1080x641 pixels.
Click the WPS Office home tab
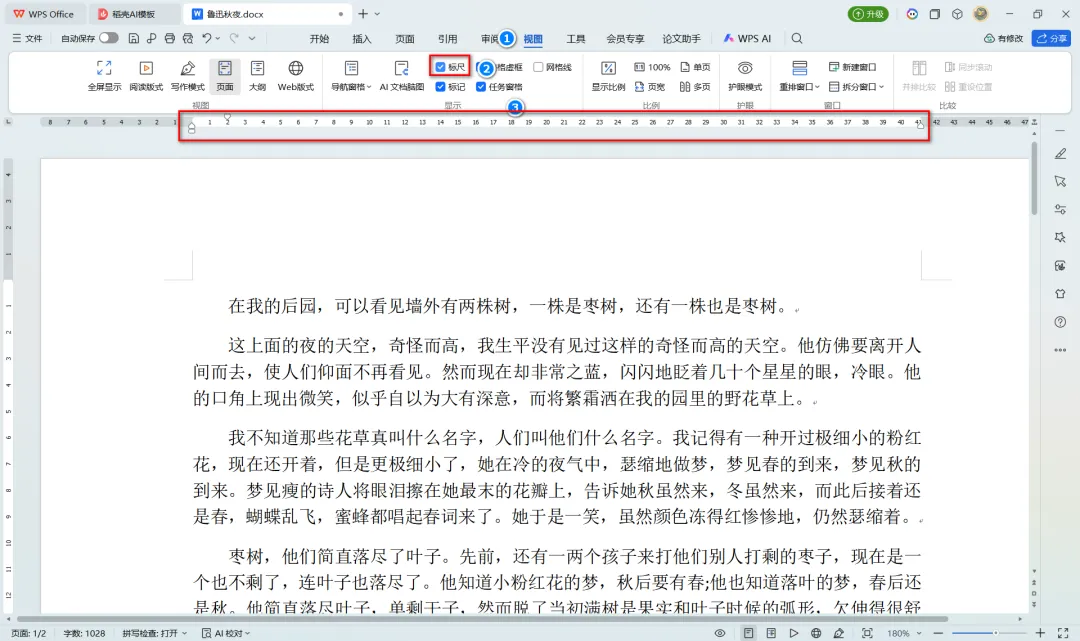coord(43,14)
